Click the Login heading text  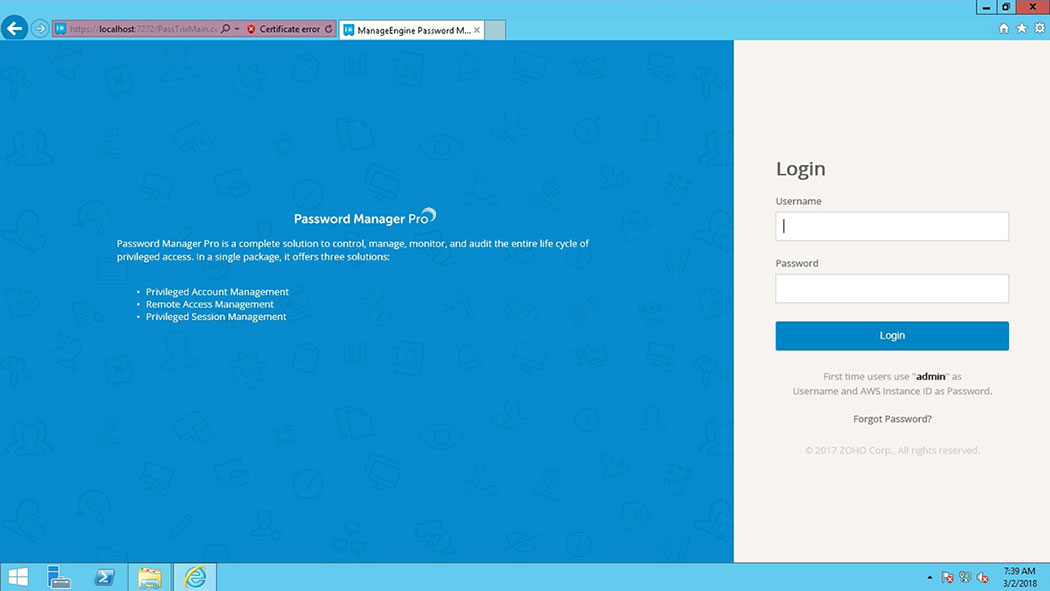tap(800, 169)
